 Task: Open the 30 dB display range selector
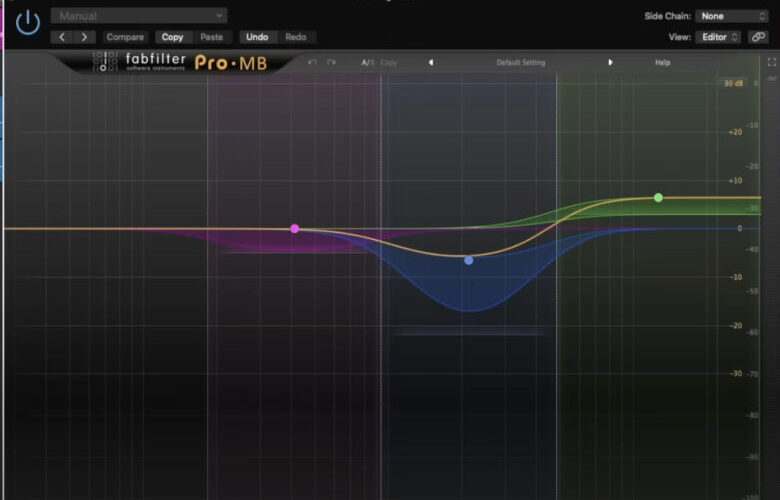coord(733,83)
